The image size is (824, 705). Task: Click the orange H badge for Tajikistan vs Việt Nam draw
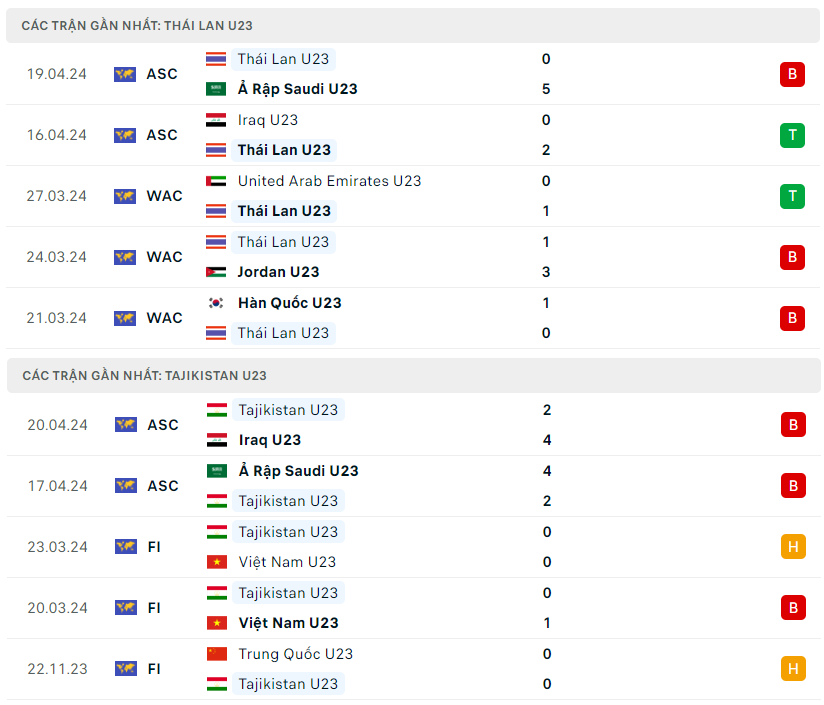click(x=793, y=547)
